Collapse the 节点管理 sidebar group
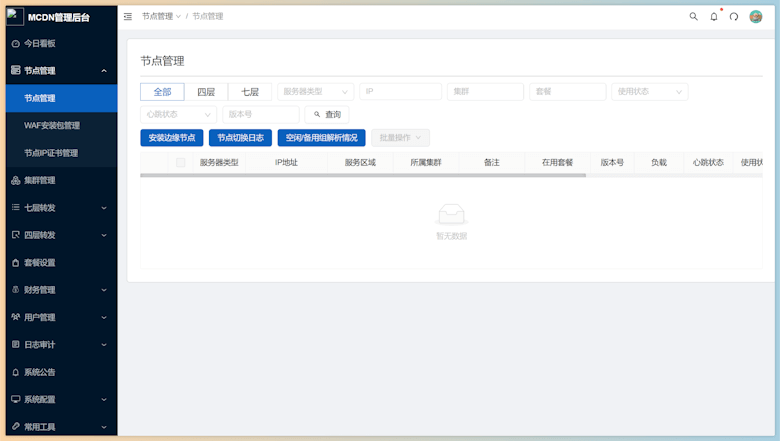The width and height of the screenshot is (780, 441). tap(104, 71)
